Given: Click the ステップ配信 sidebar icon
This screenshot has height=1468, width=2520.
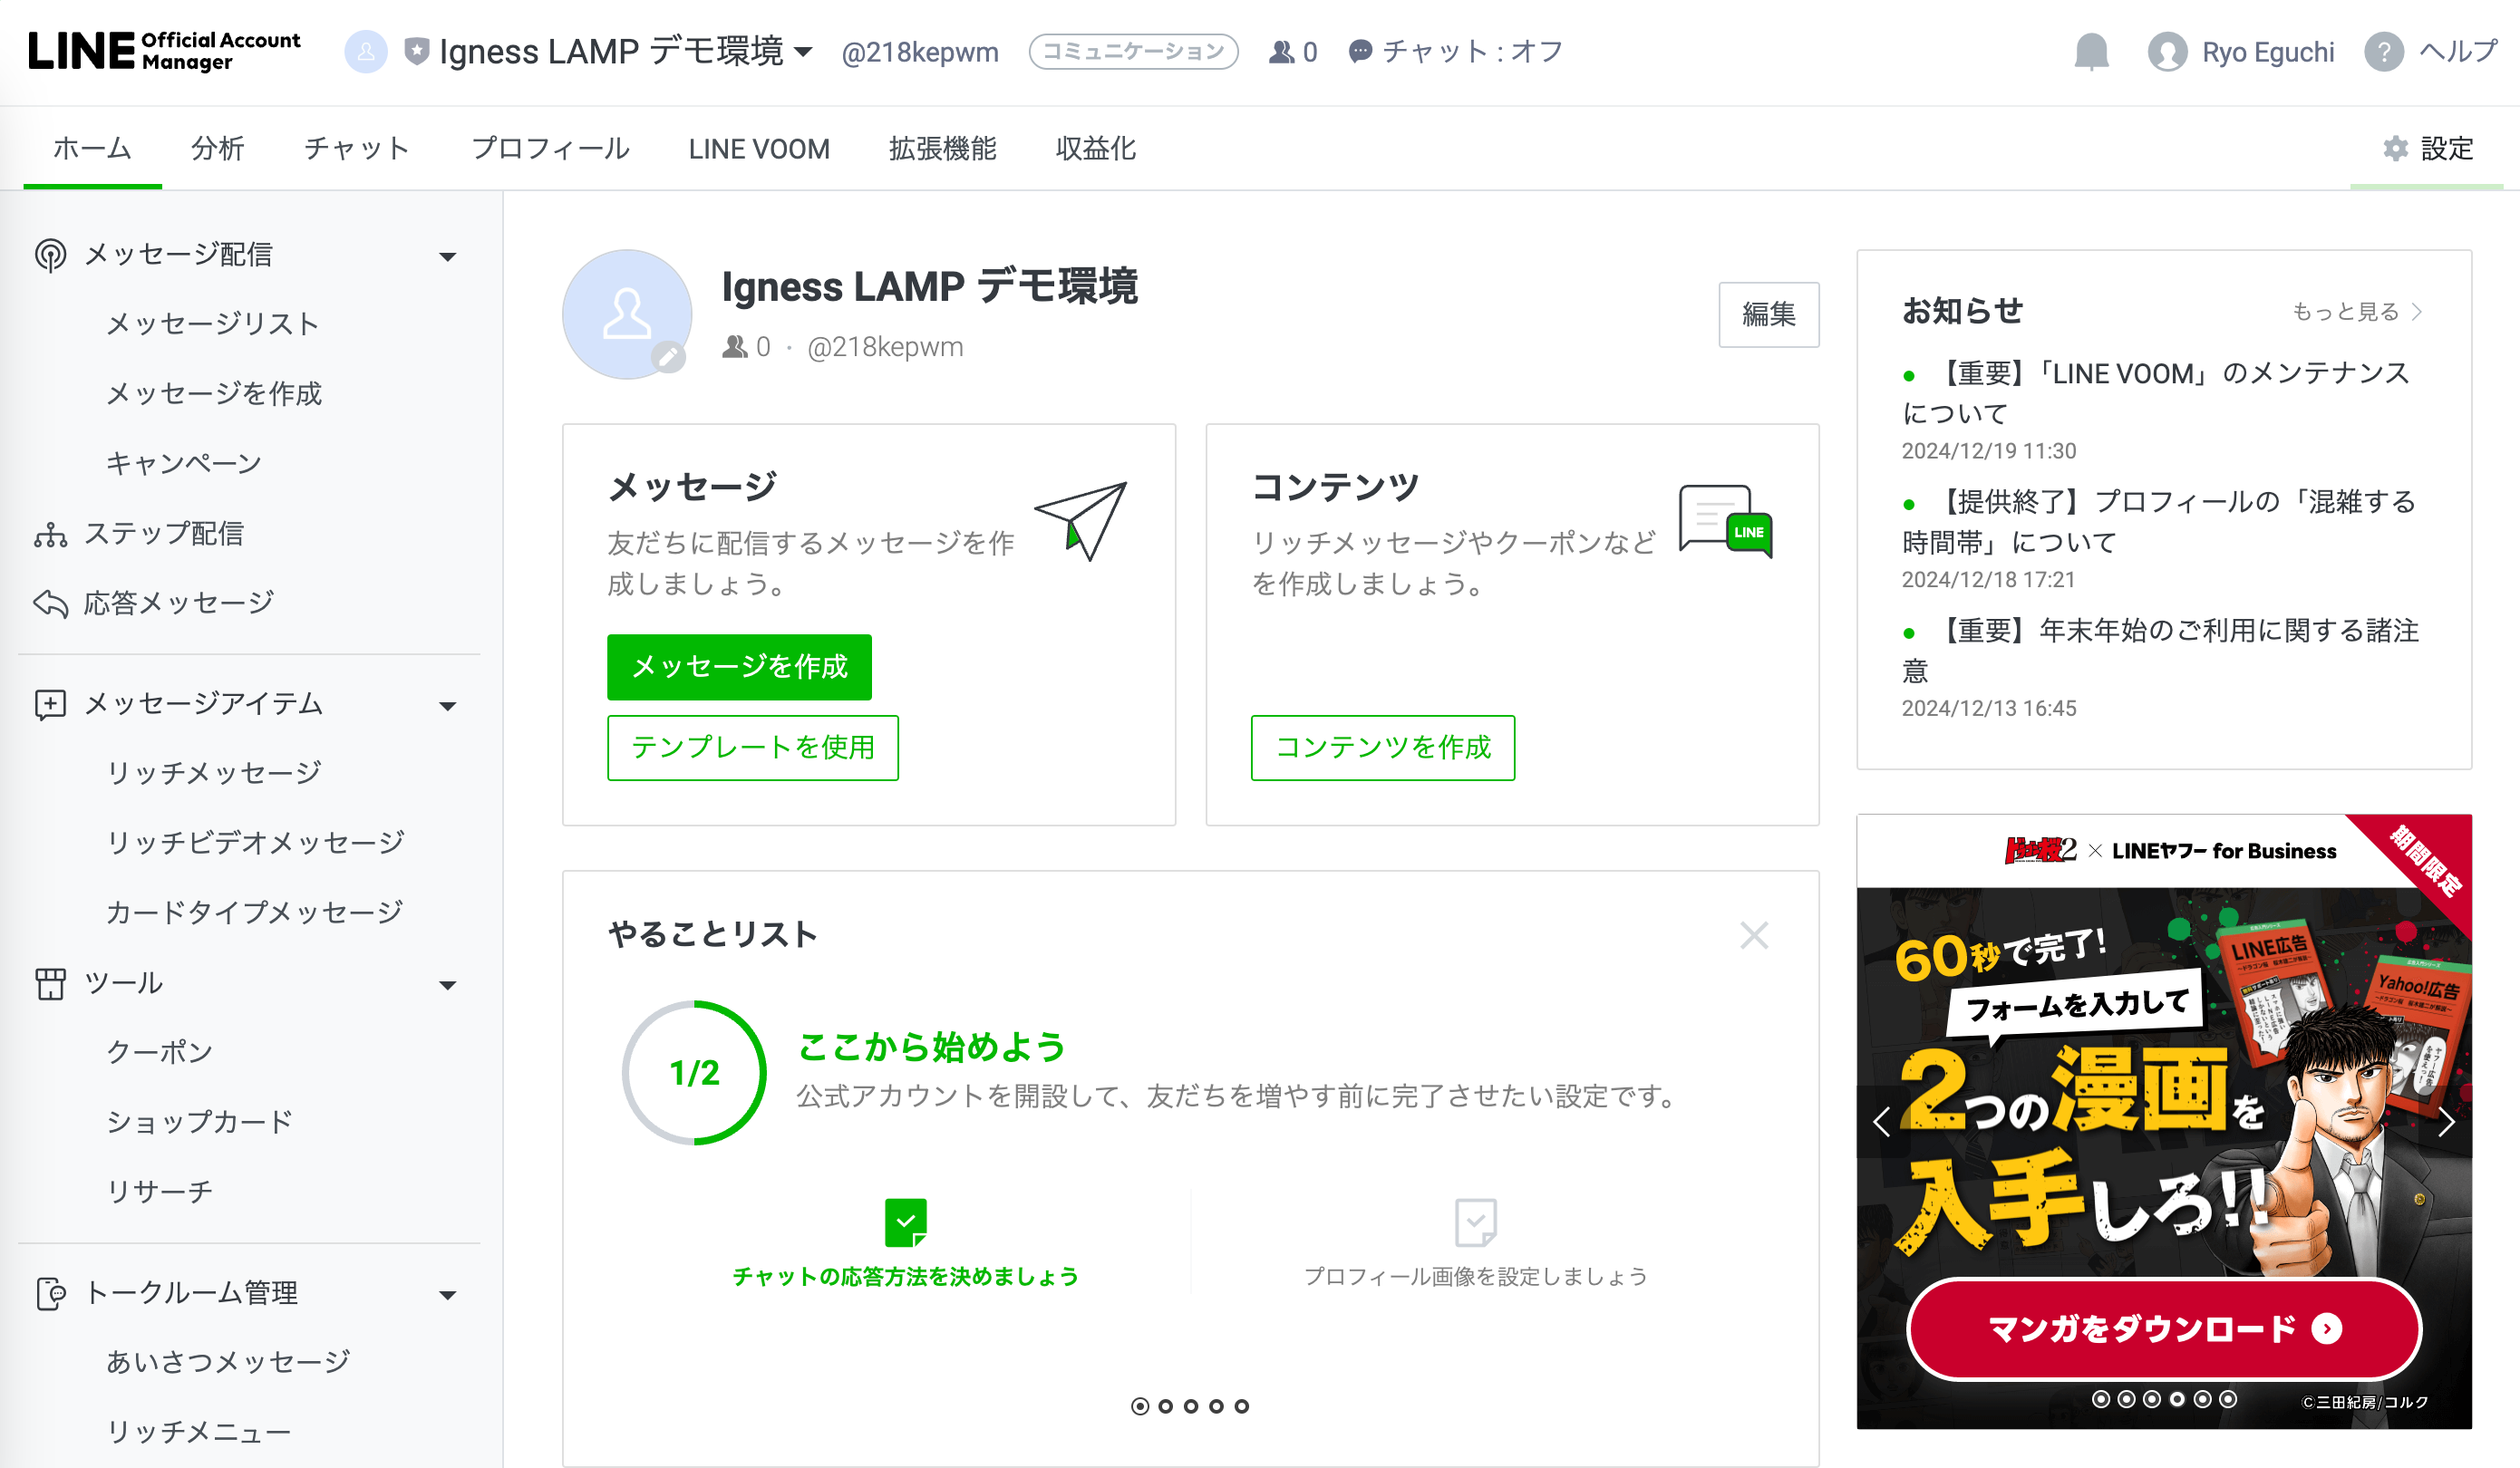Looking at the screenshot, I should click(50, 535).
